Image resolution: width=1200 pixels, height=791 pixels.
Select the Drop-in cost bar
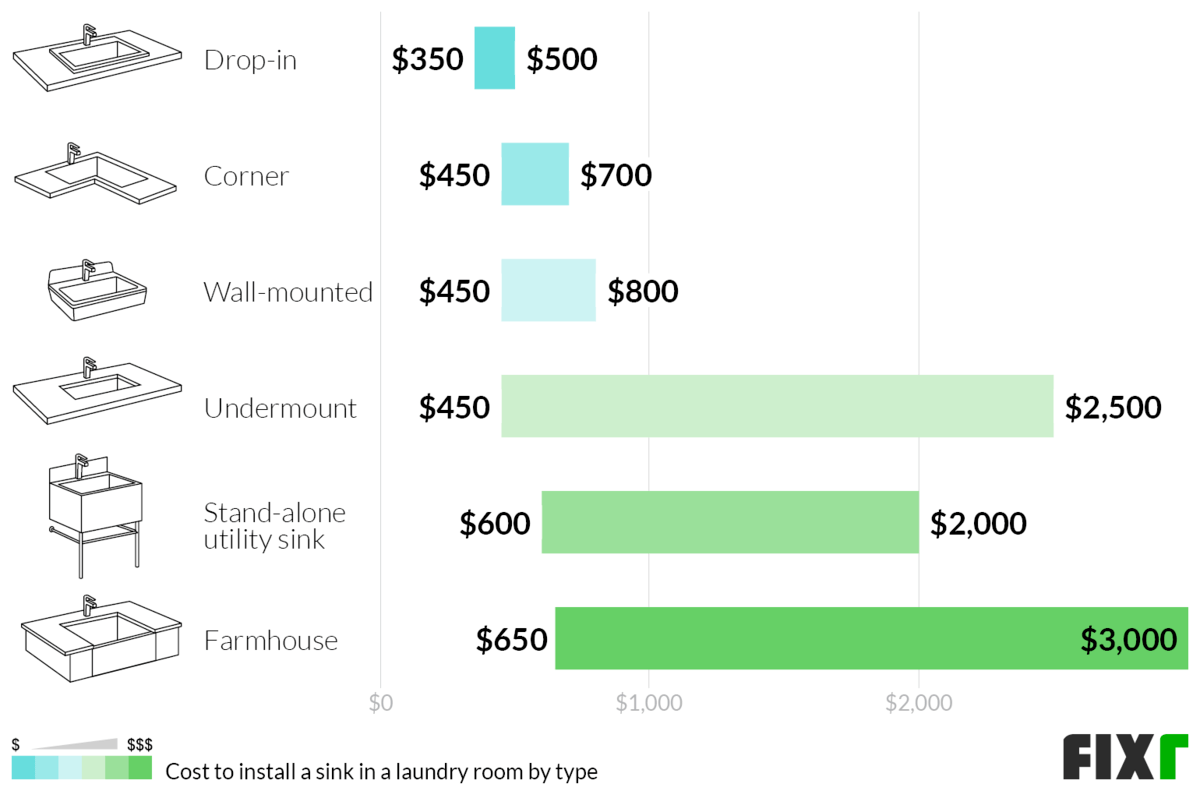click(x=494, y=59)
